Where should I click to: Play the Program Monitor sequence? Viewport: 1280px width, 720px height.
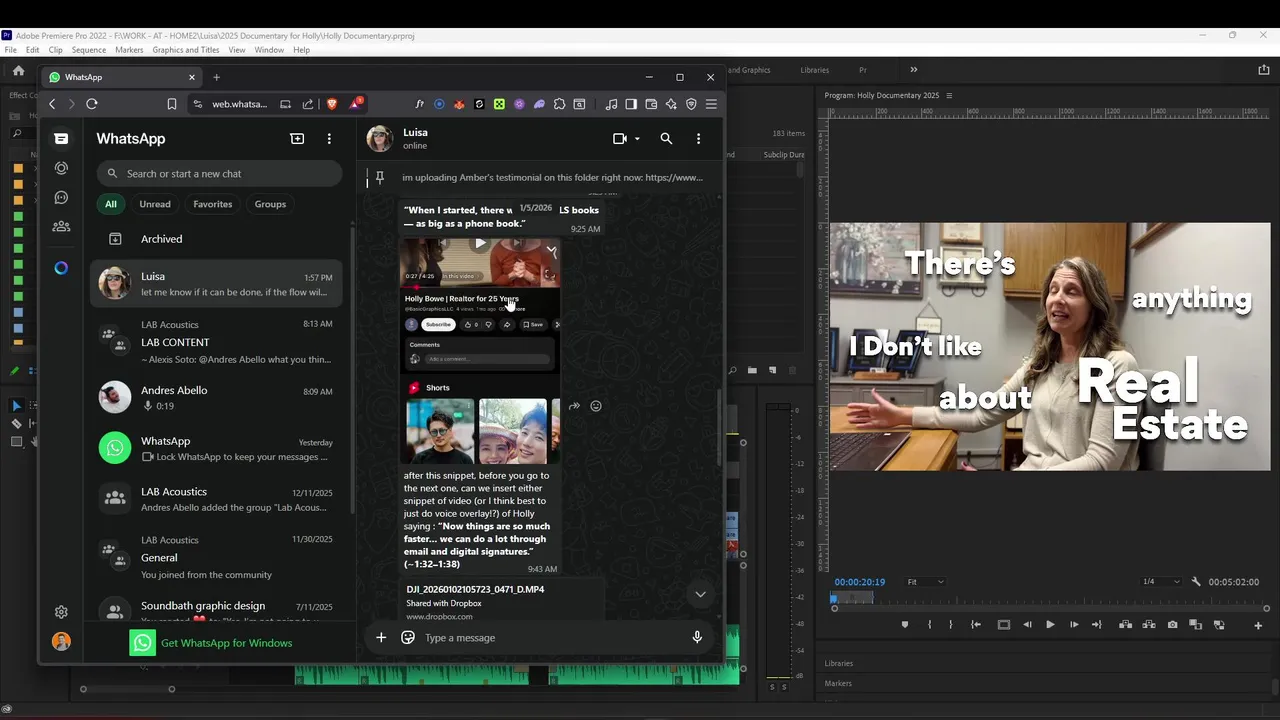pyautogui.click(x=1050, y=625)
